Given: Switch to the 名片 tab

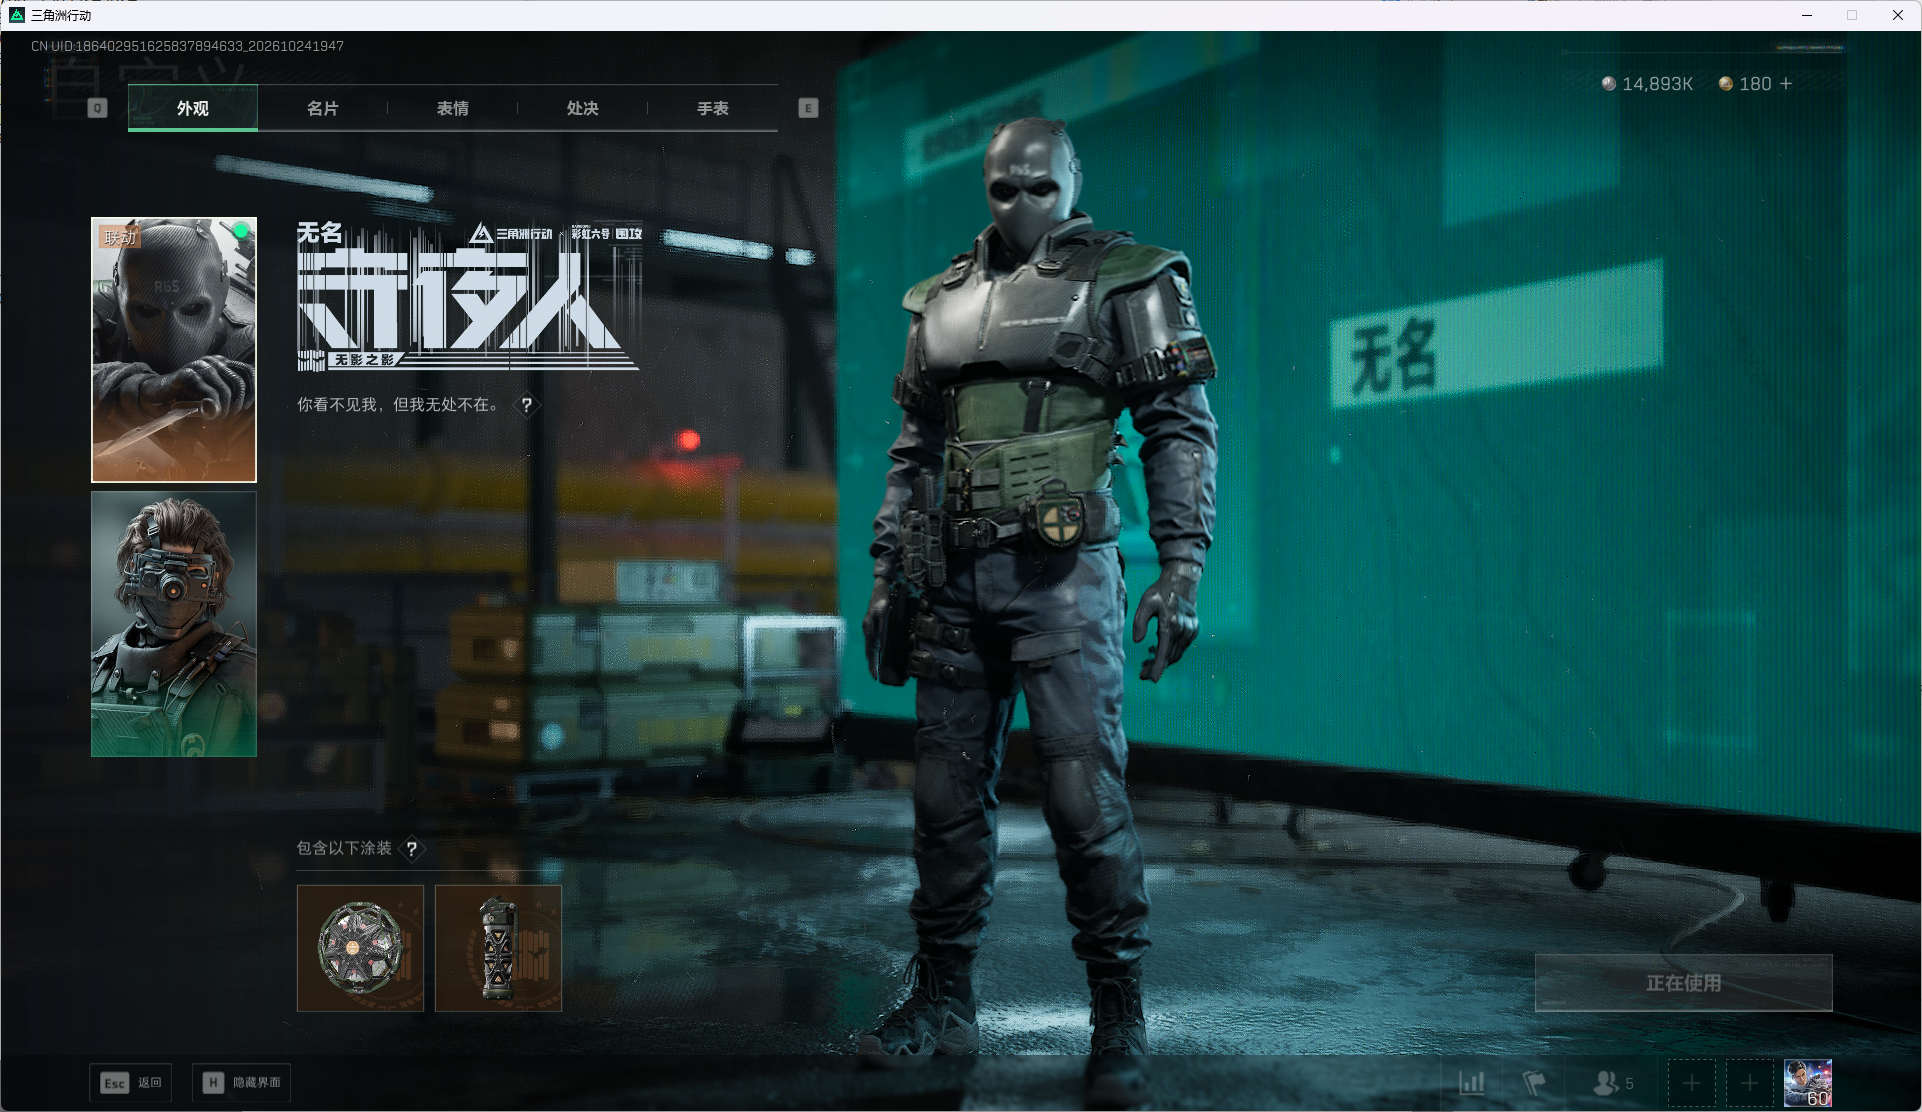Looking at the screenshot, I should coord(322,108).
